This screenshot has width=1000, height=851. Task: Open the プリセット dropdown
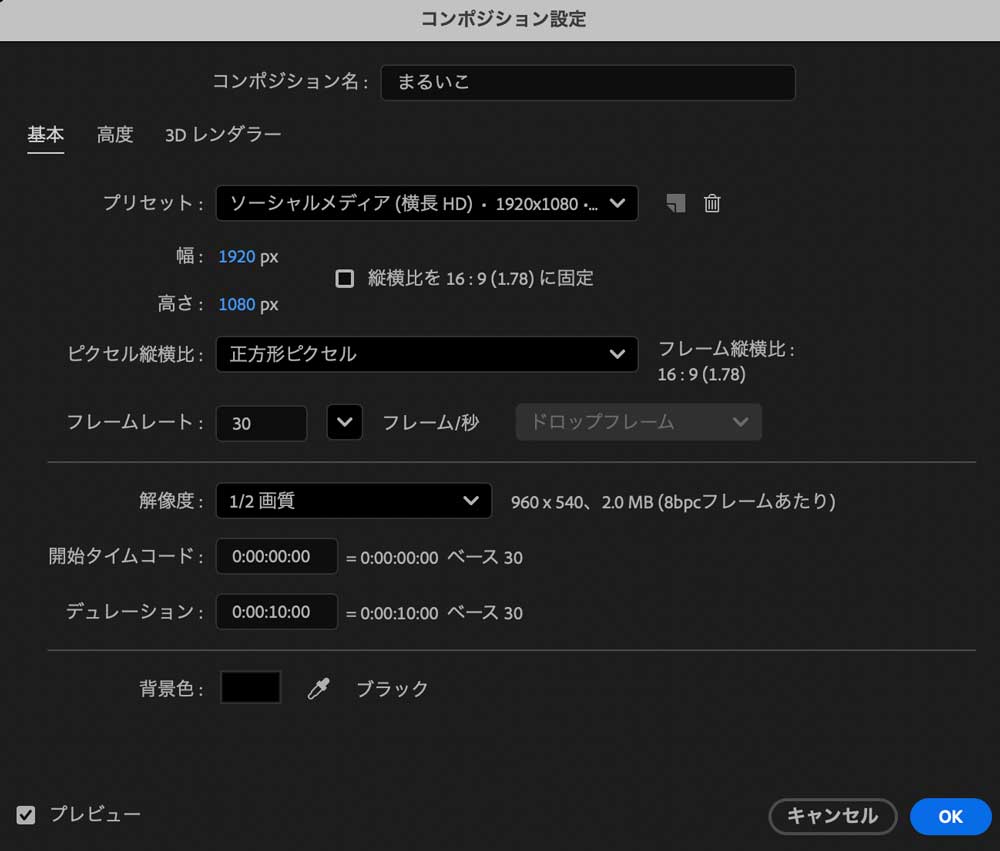pos(426,203)
